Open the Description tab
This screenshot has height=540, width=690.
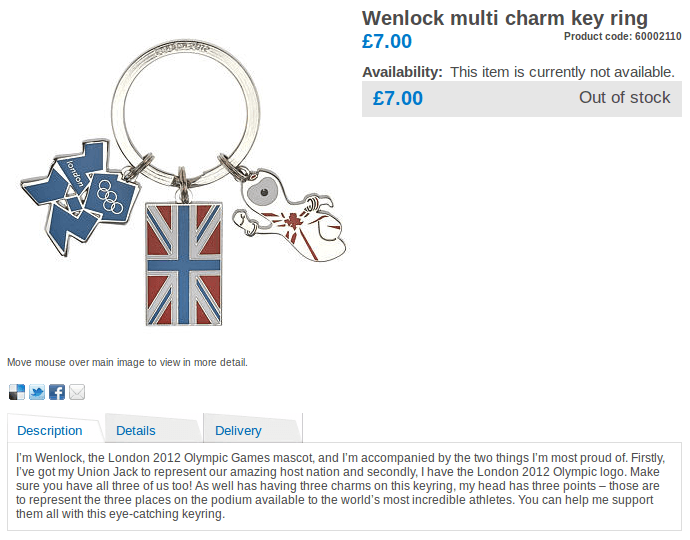[x=50, y=430]
